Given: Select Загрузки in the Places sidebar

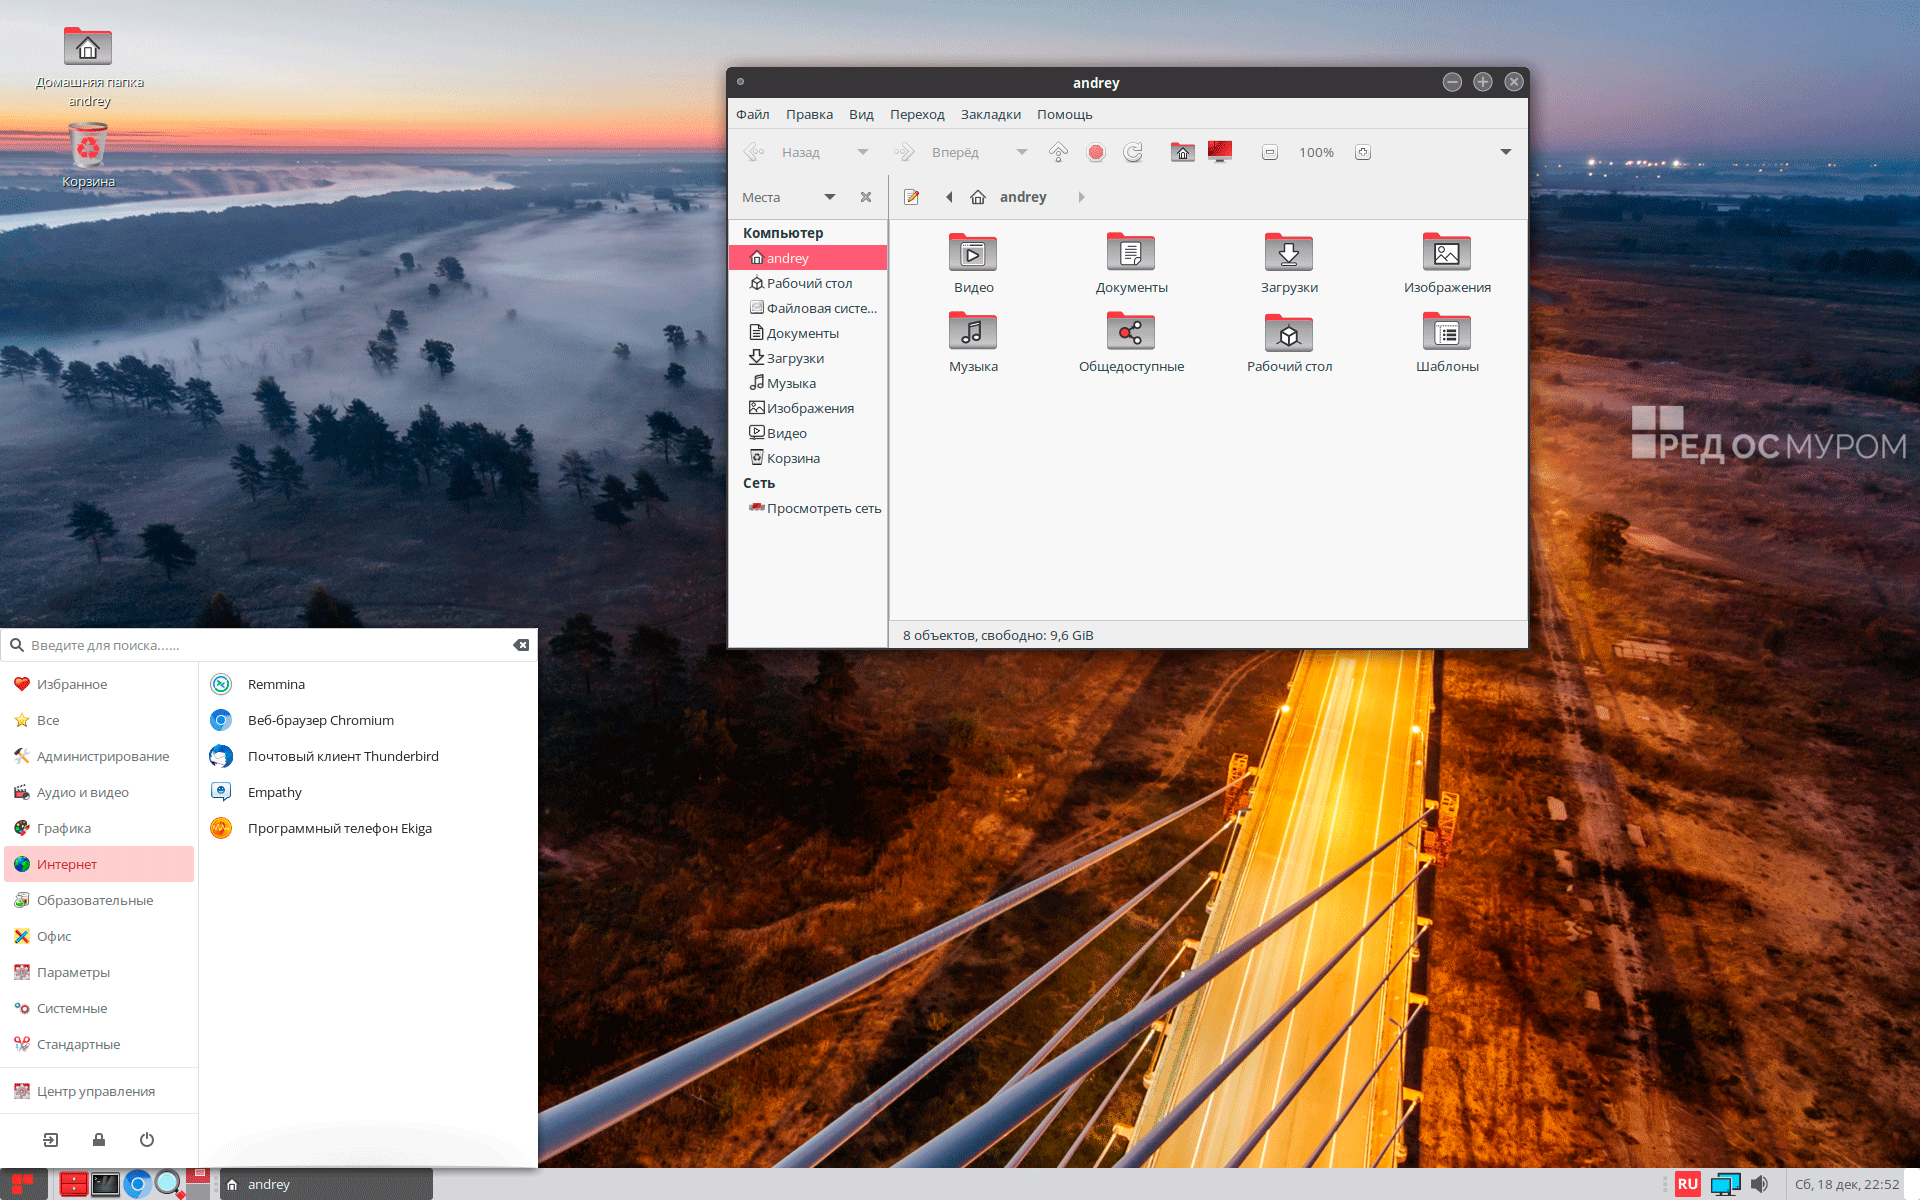Looking at the screenshot, I should (795, 358).
